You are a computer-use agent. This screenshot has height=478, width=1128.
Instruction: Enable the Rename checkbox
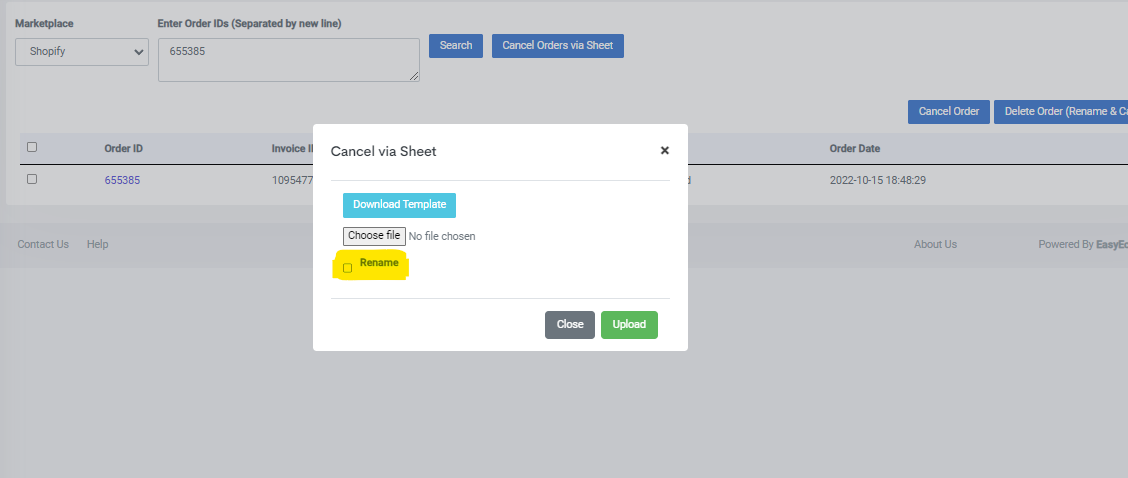[x=347, y=268]
